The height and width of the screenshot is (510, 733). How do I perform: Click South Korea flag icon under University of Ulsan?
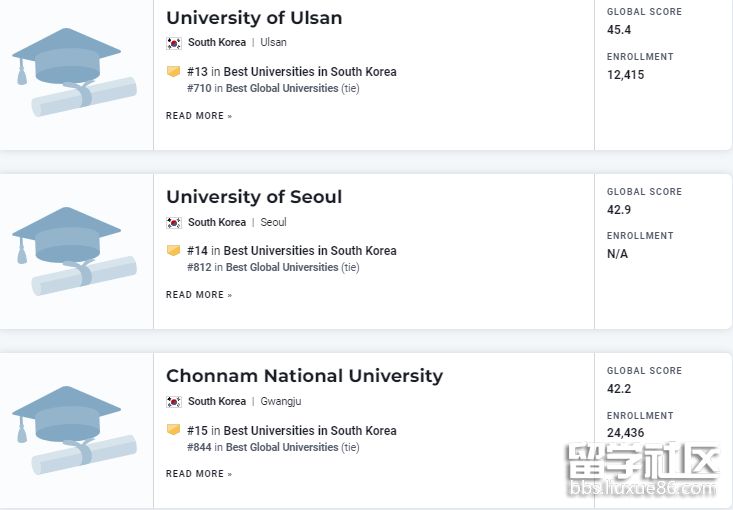[174, 43]
